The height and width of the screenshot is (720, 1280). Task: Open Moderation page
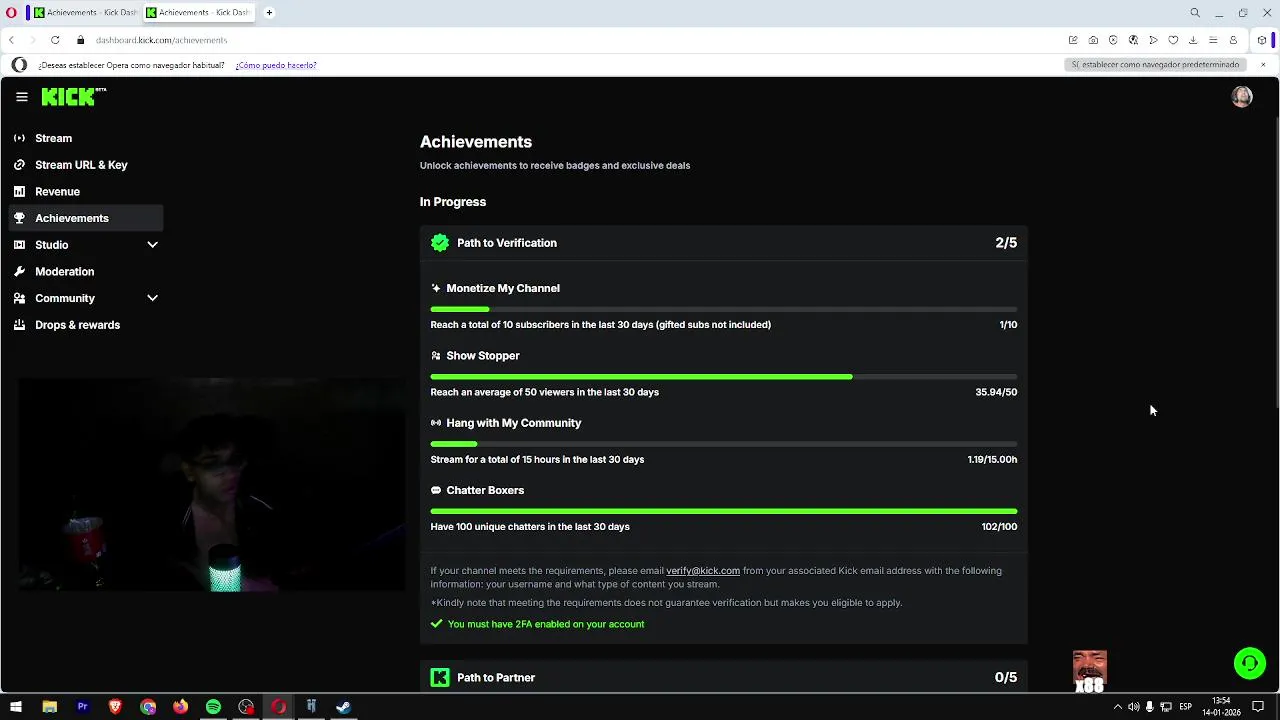(x=86, y=271)
